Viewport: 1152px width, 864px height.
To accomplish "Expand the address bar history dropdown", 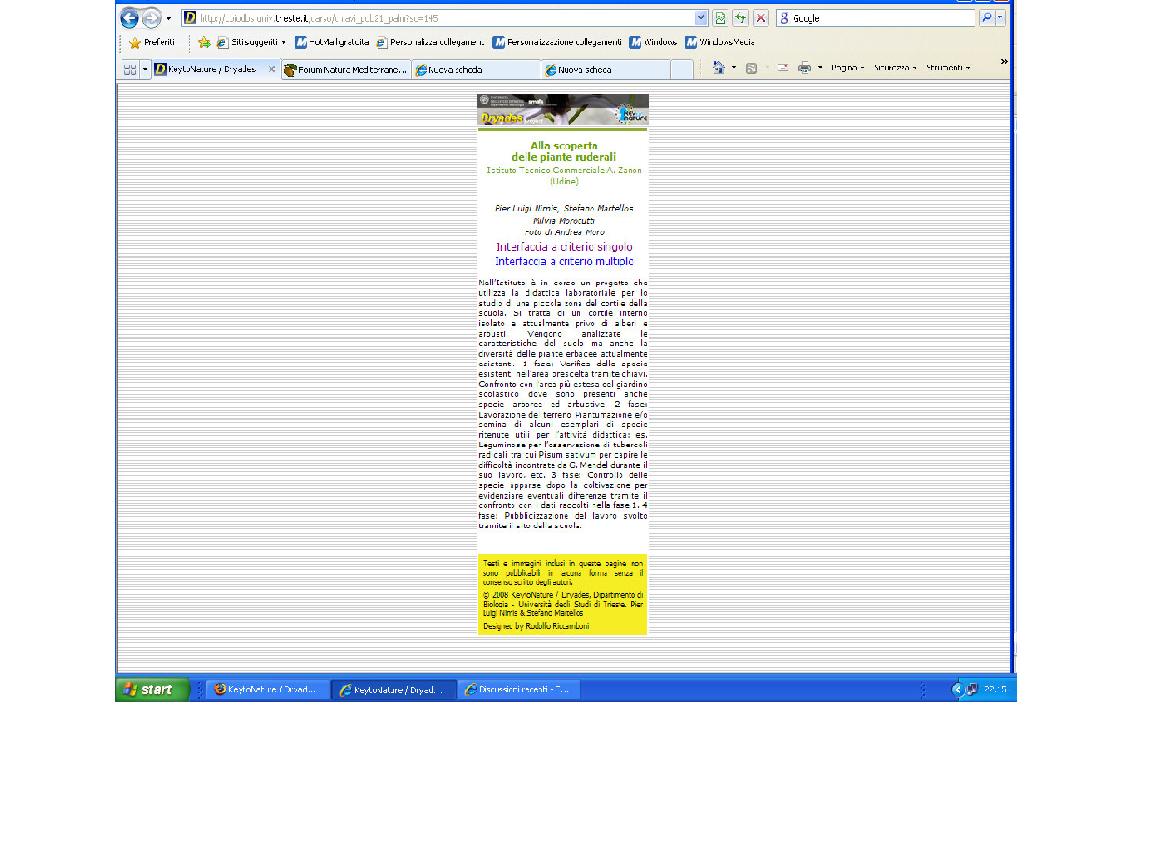I will tap(701, 18).
